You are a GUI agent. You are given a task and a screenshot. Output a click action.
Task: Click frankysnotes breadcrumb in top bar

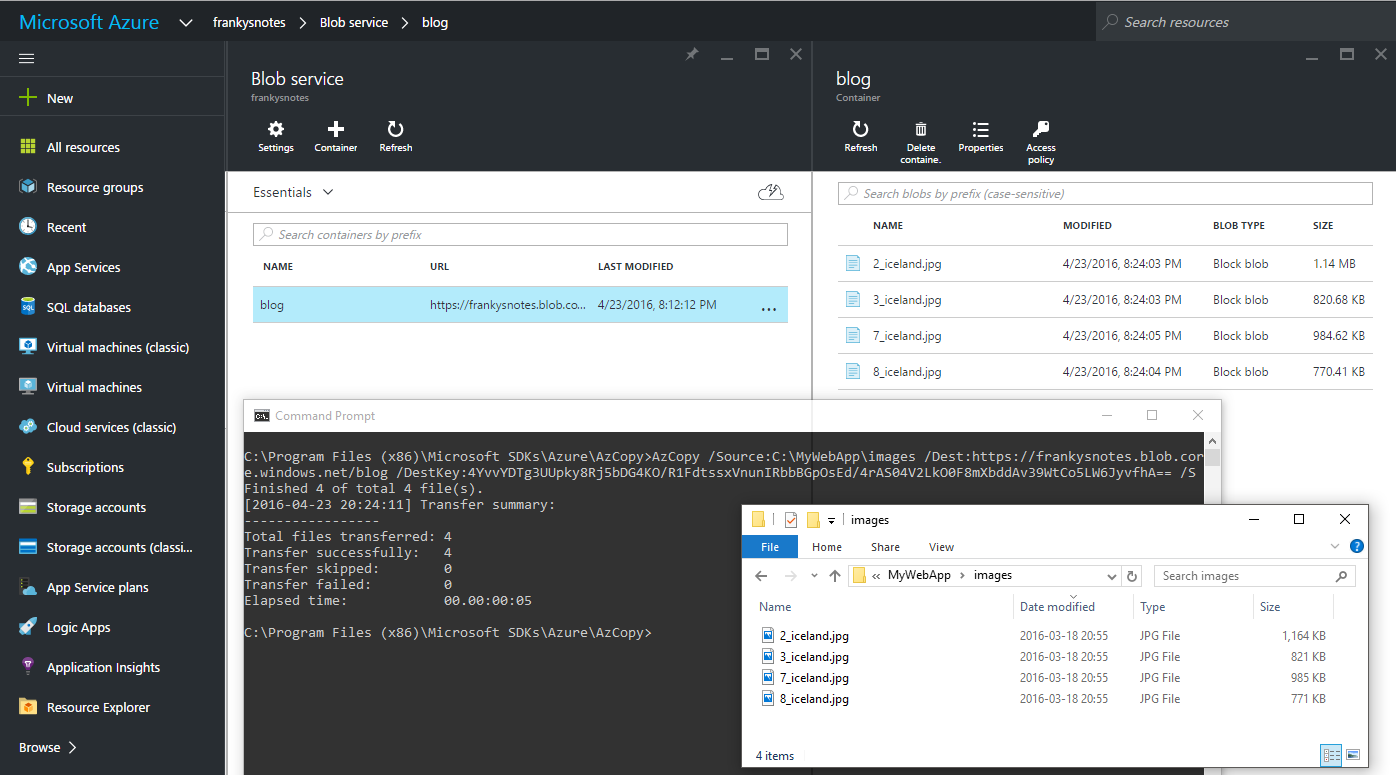[x=249, y=22]
